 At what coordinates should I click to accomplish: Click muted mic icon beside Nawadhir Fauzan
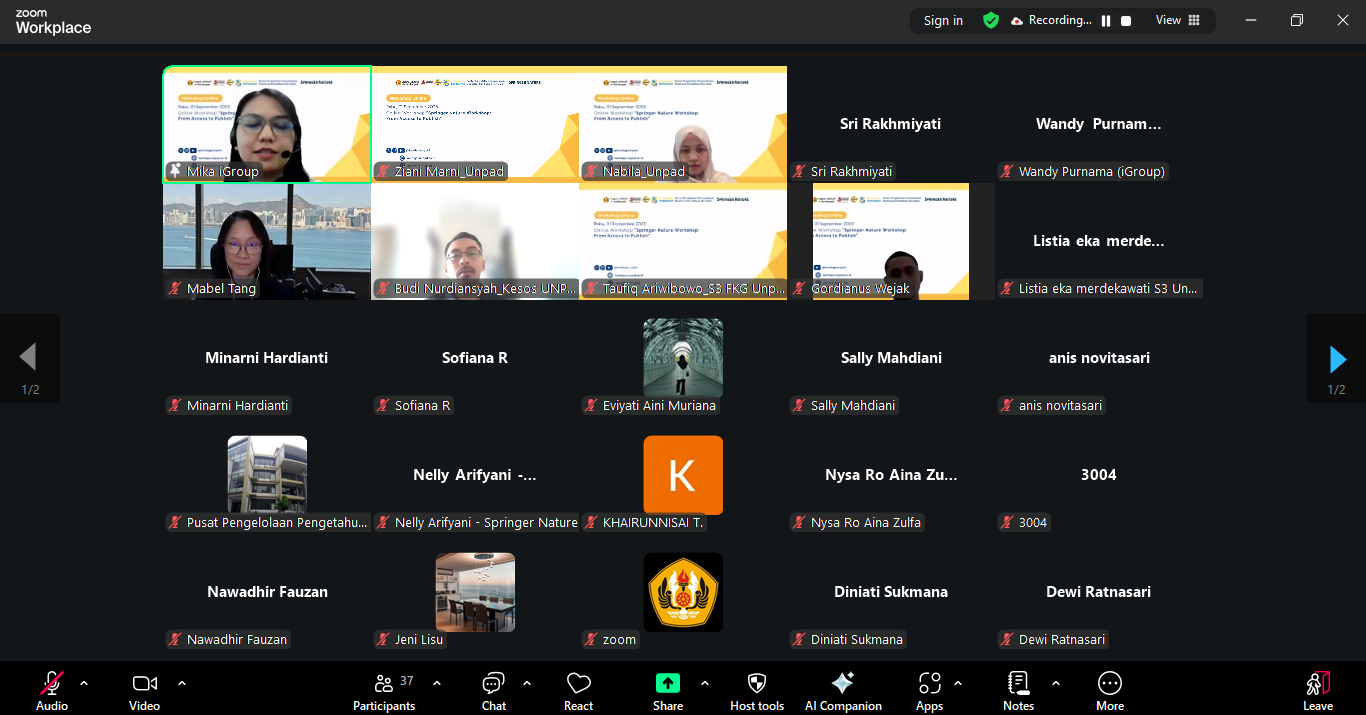pyautogui.click(x=175, y=640)
